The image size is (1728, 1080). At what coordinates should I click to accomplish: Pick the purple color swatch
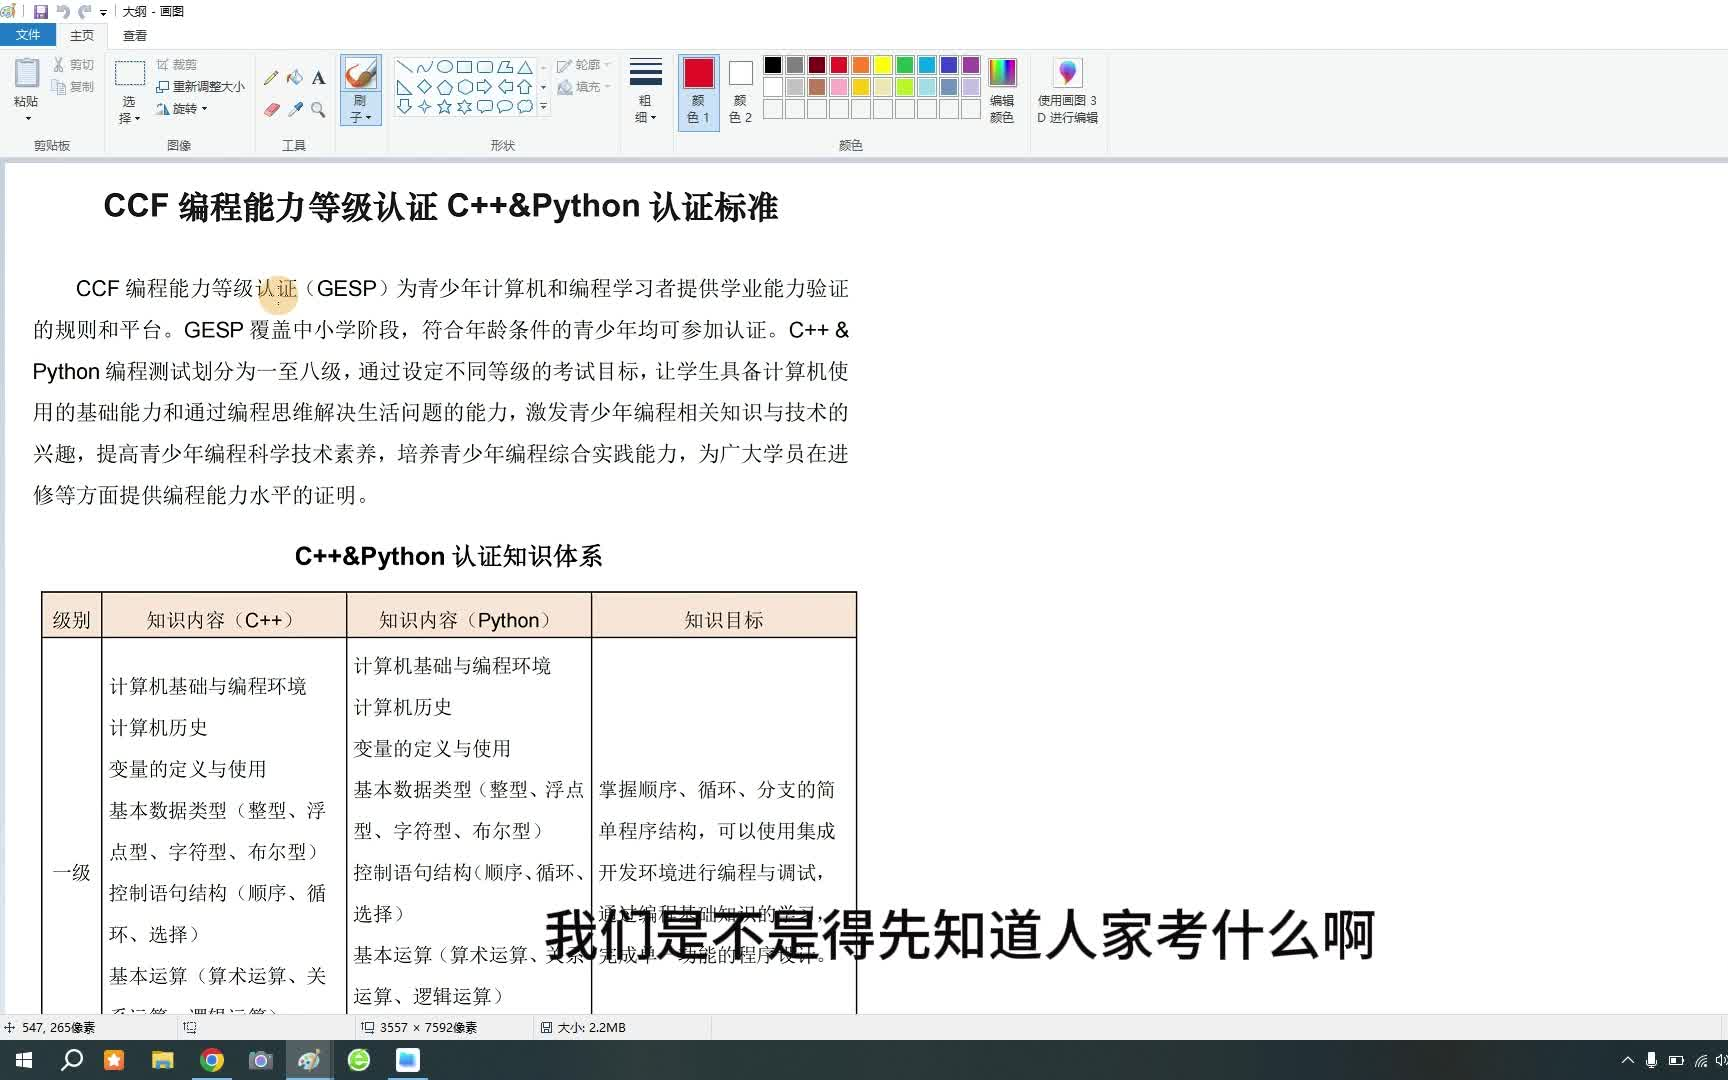pos(971,65)
